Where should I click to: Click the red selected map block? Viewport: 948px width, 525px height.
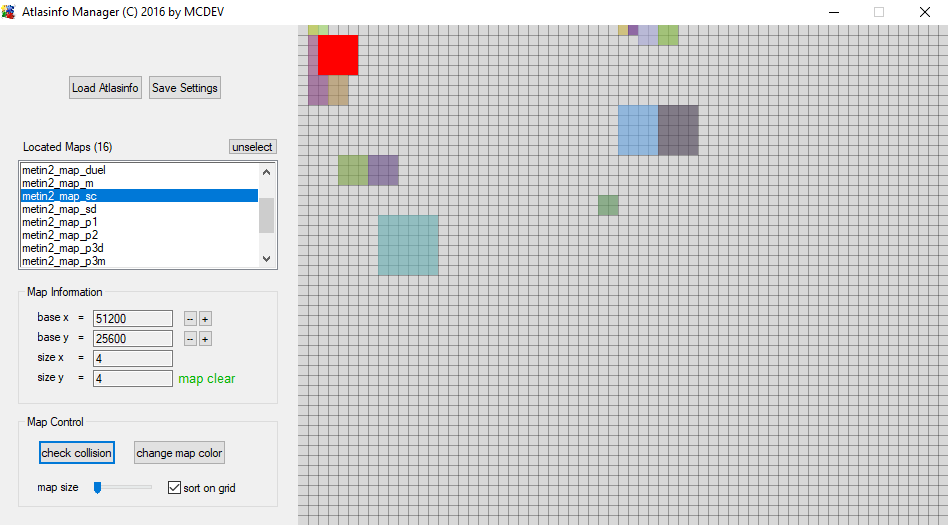[338, 55]
